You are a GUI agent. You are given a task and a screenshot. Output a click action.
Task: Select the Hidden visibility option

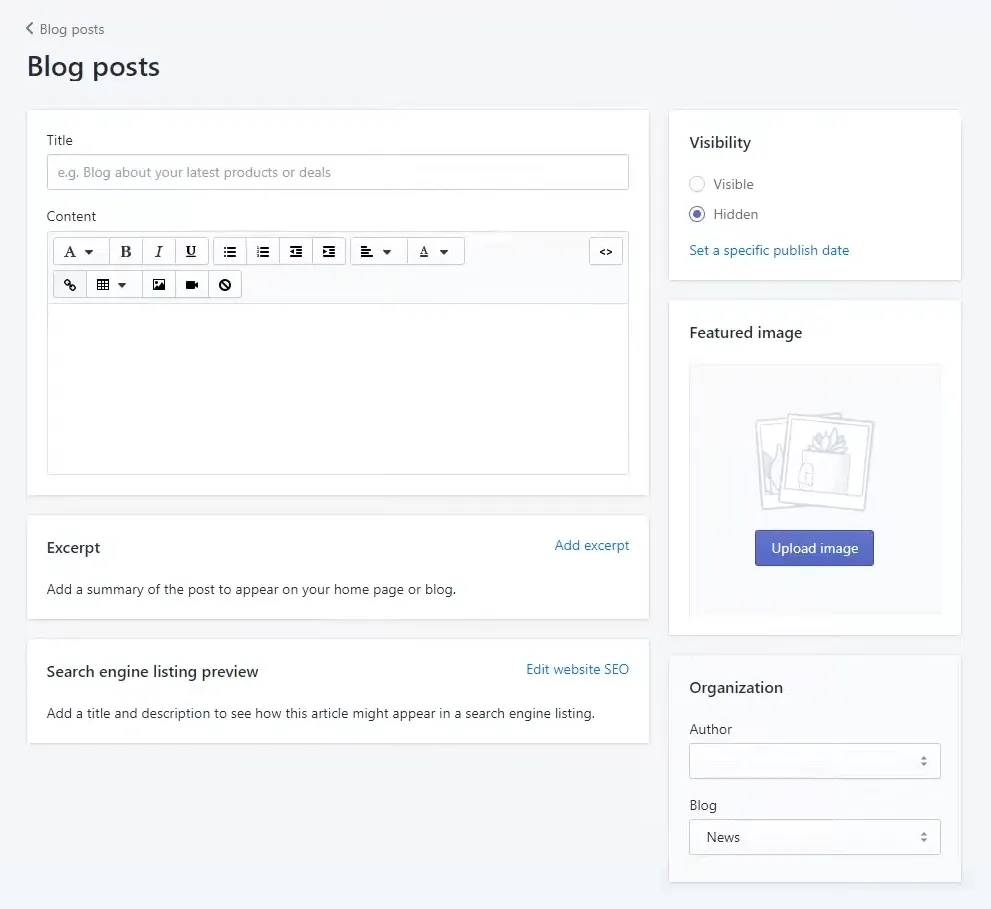[696, 214]
